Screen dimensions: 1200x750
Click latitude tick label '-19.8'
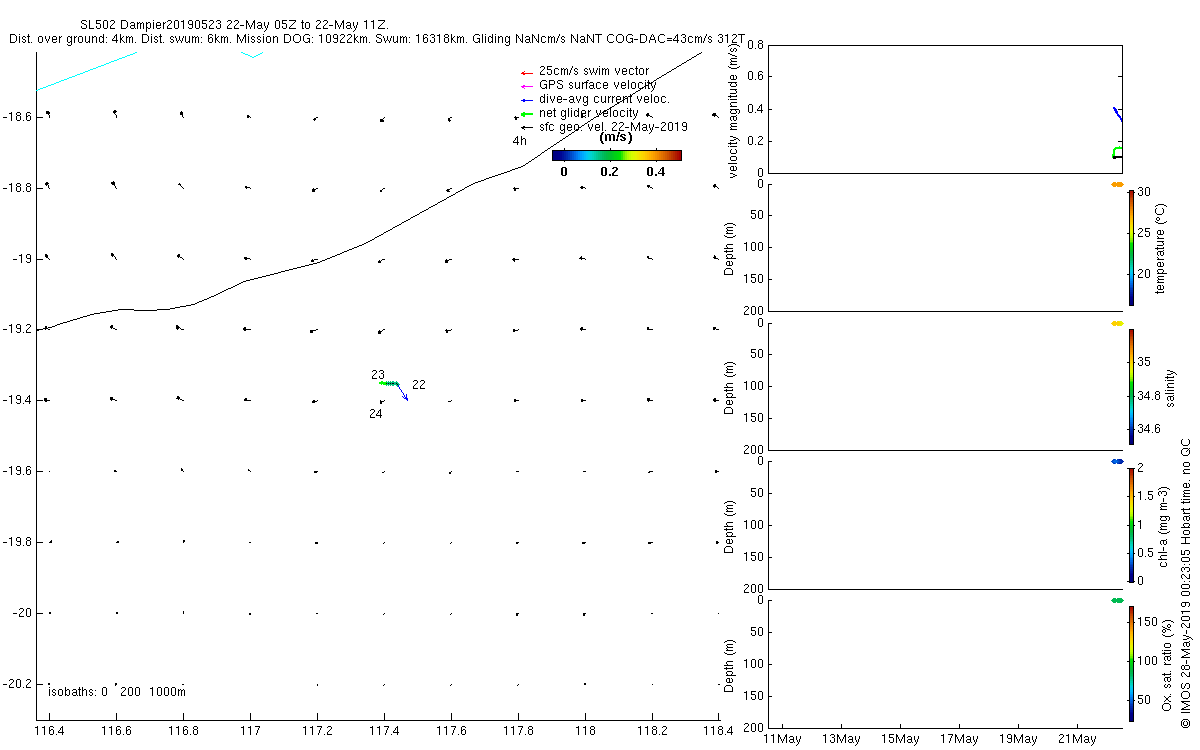[x=17, y=542]
